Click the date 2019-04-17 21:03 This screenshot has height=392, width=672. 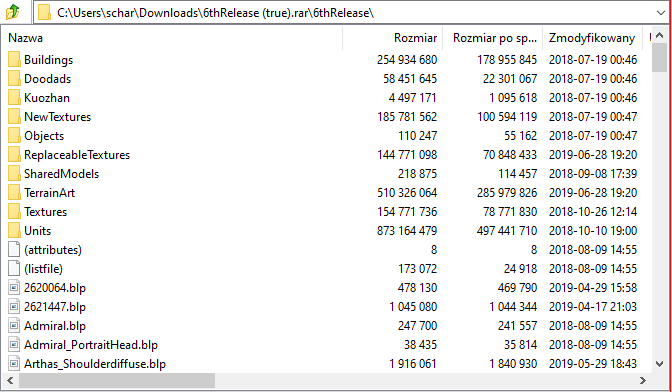pyautogui.click(x=593, y=307)
